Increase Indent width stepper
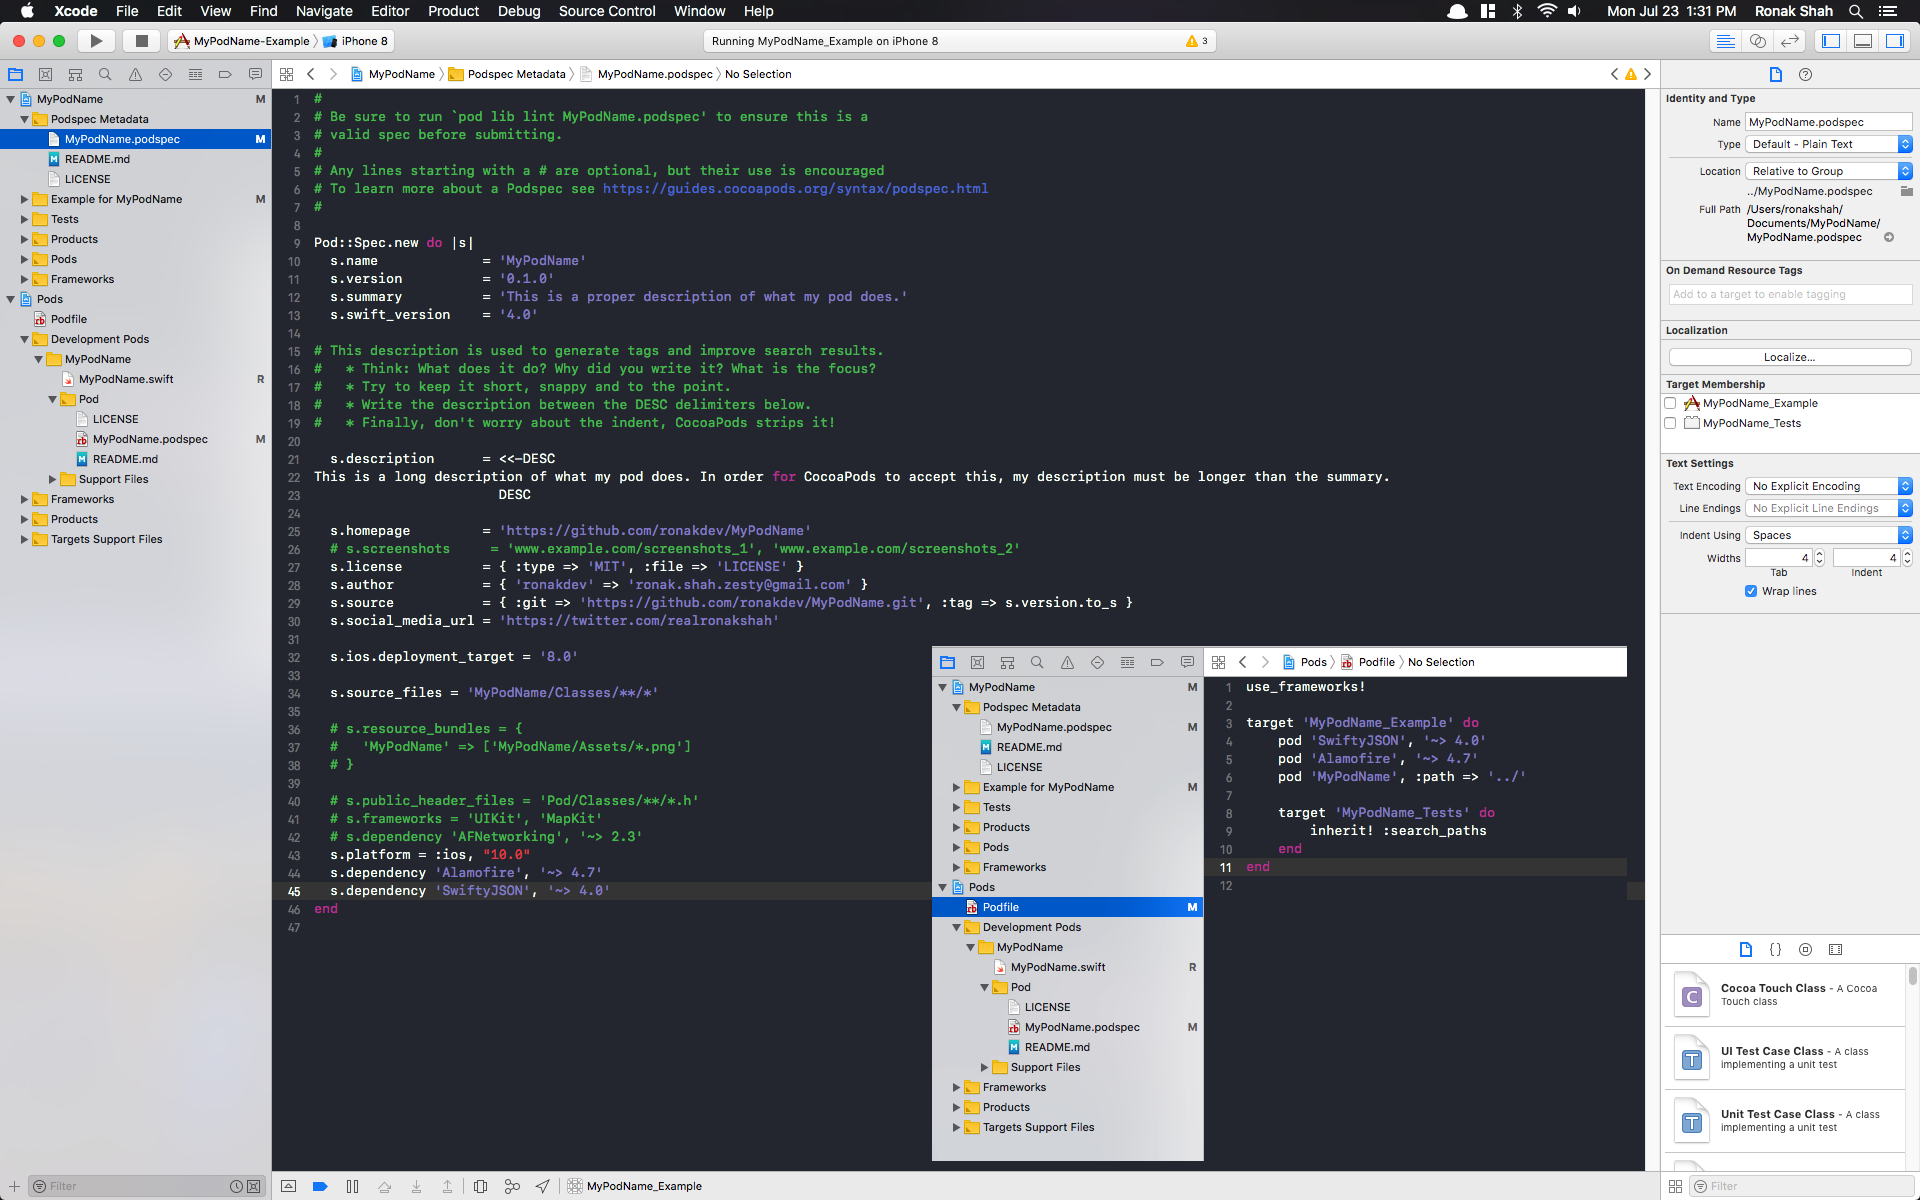Image resolution: width=1920 pixels, height=1200 pixels. pos(1907,554)
